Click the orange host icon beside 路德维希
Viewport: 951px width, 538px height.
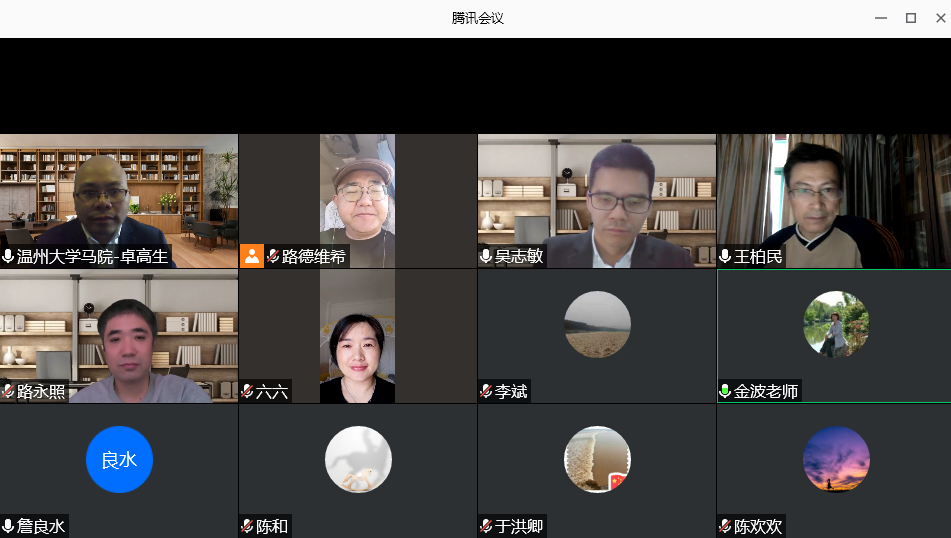(x=252, y=256)
